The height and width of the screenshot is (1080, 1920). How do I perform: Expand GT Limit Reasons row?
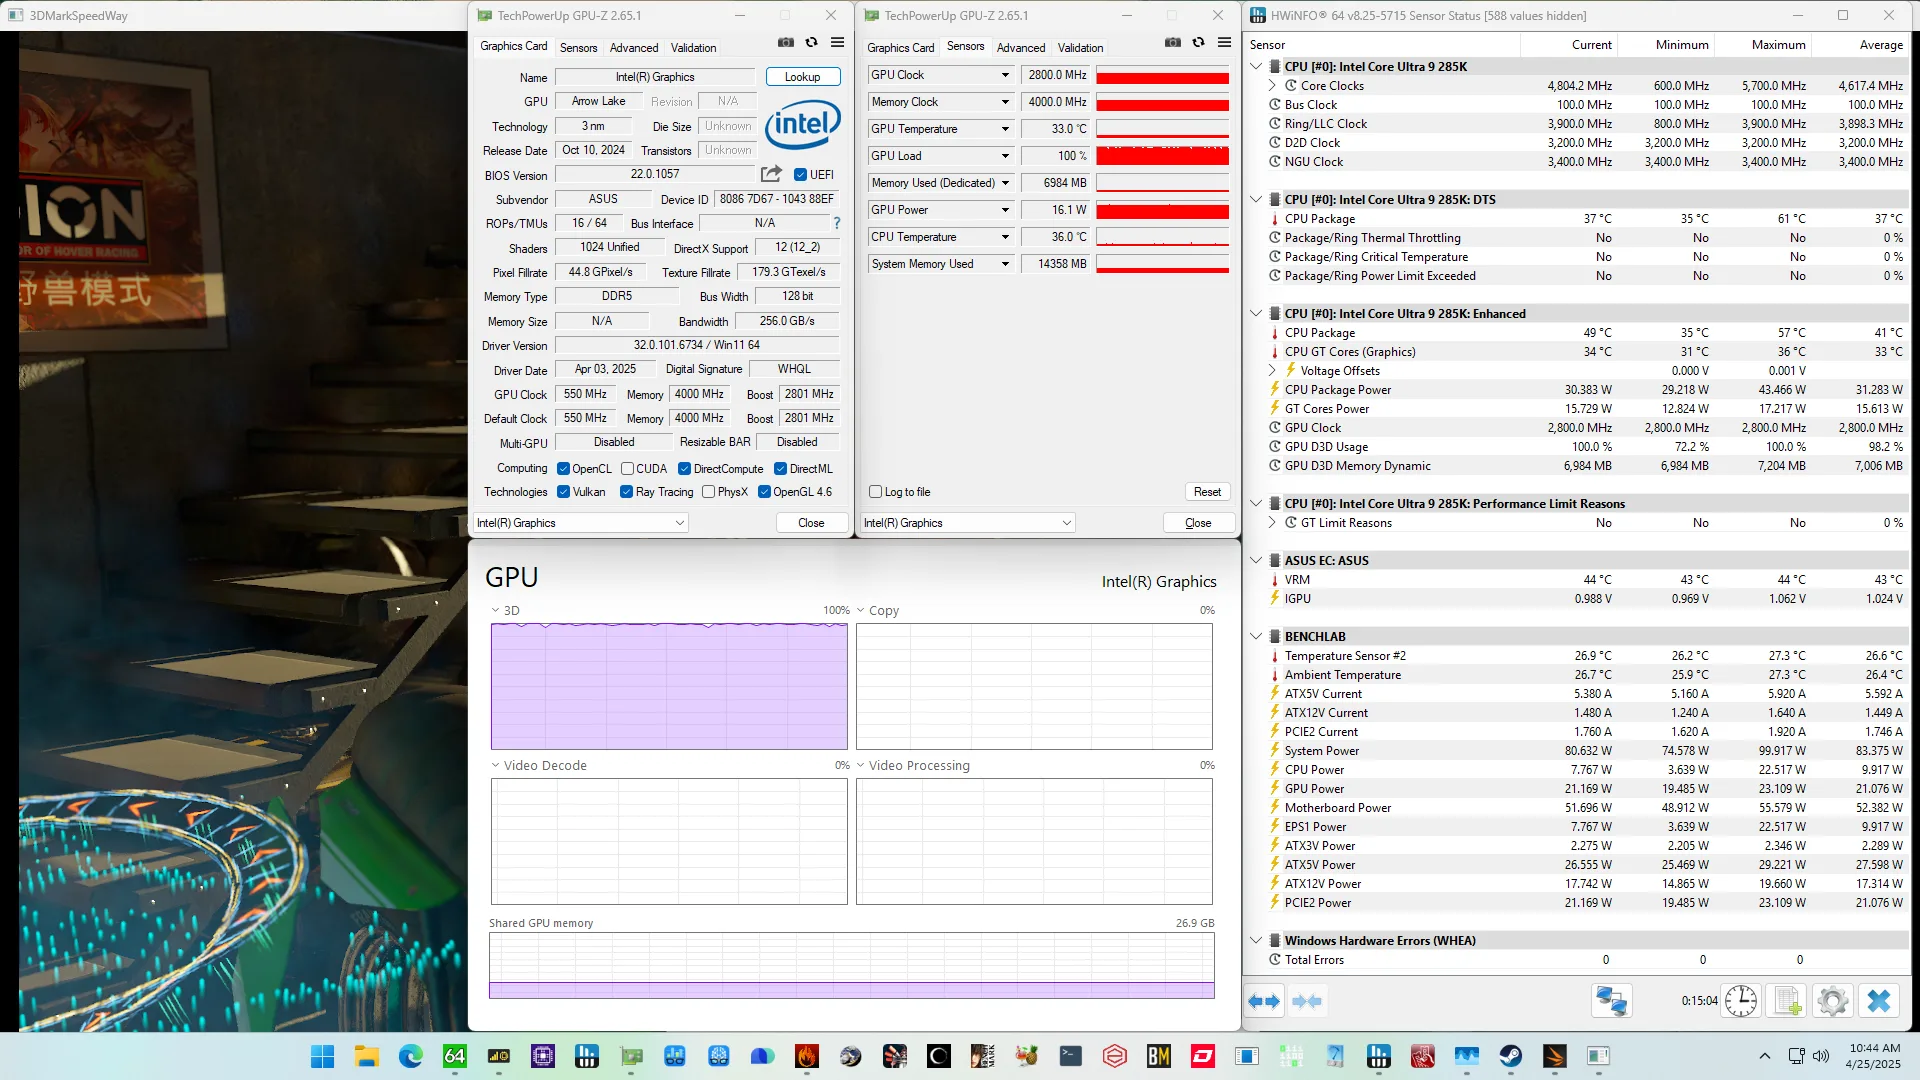pyautogui.click(x=1272, y=523)
